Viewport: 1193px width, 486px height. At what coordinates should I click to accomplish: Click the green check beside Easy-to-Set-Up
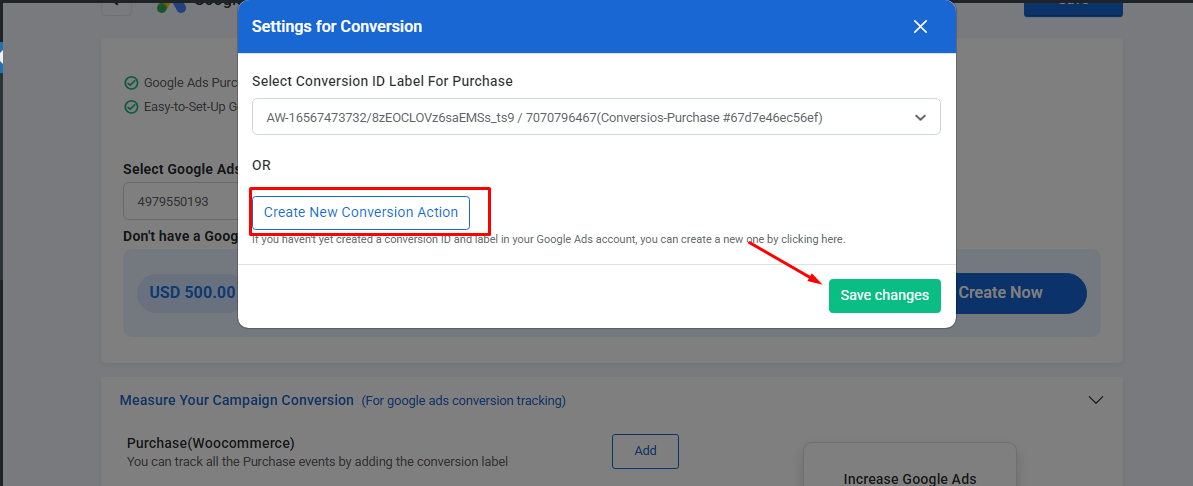coord(131,106)
